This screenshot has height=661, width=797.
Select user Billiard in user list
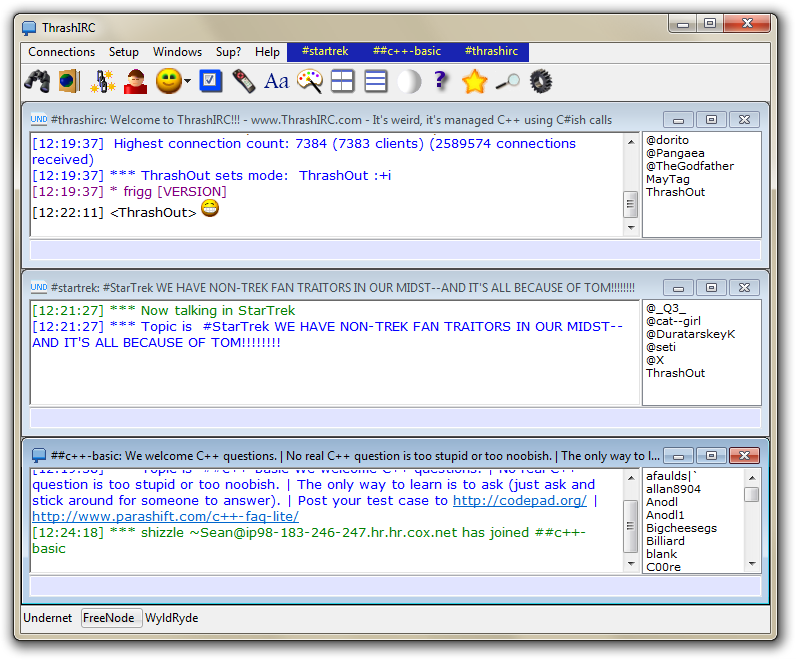(x=665, y=541)
